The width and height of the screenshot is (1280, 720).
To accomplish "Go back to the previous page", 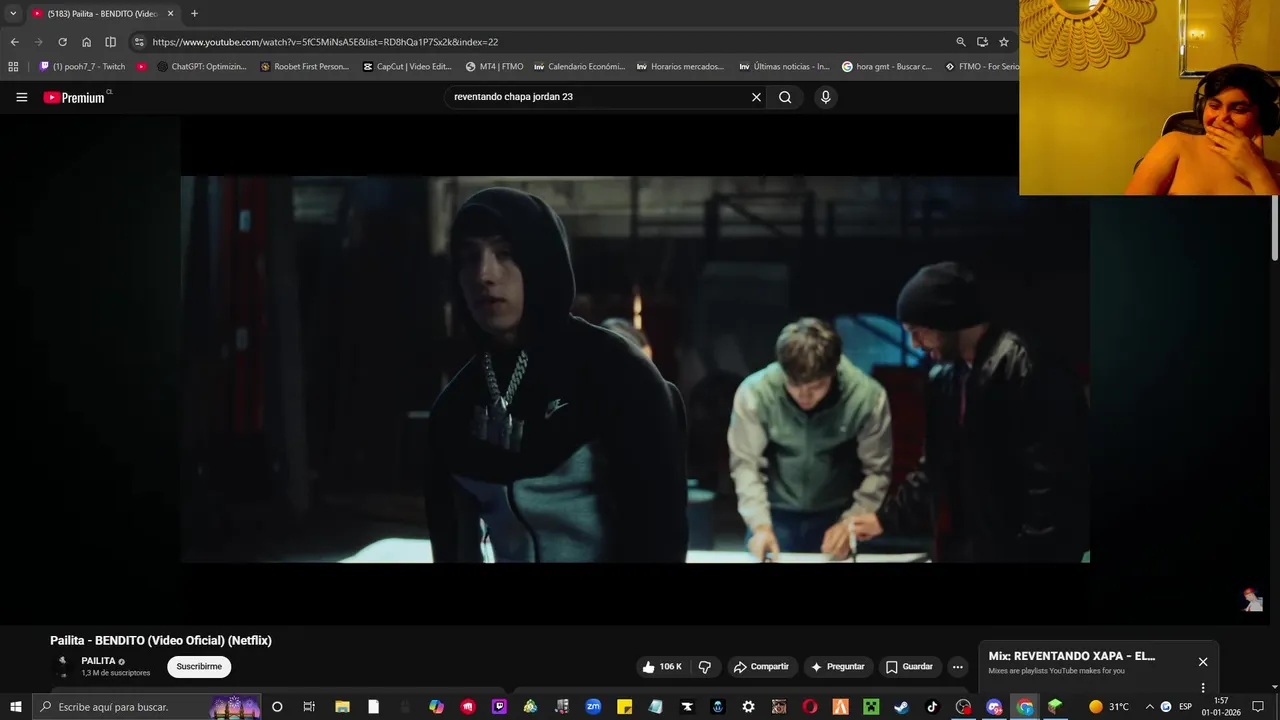I will 14,42.
